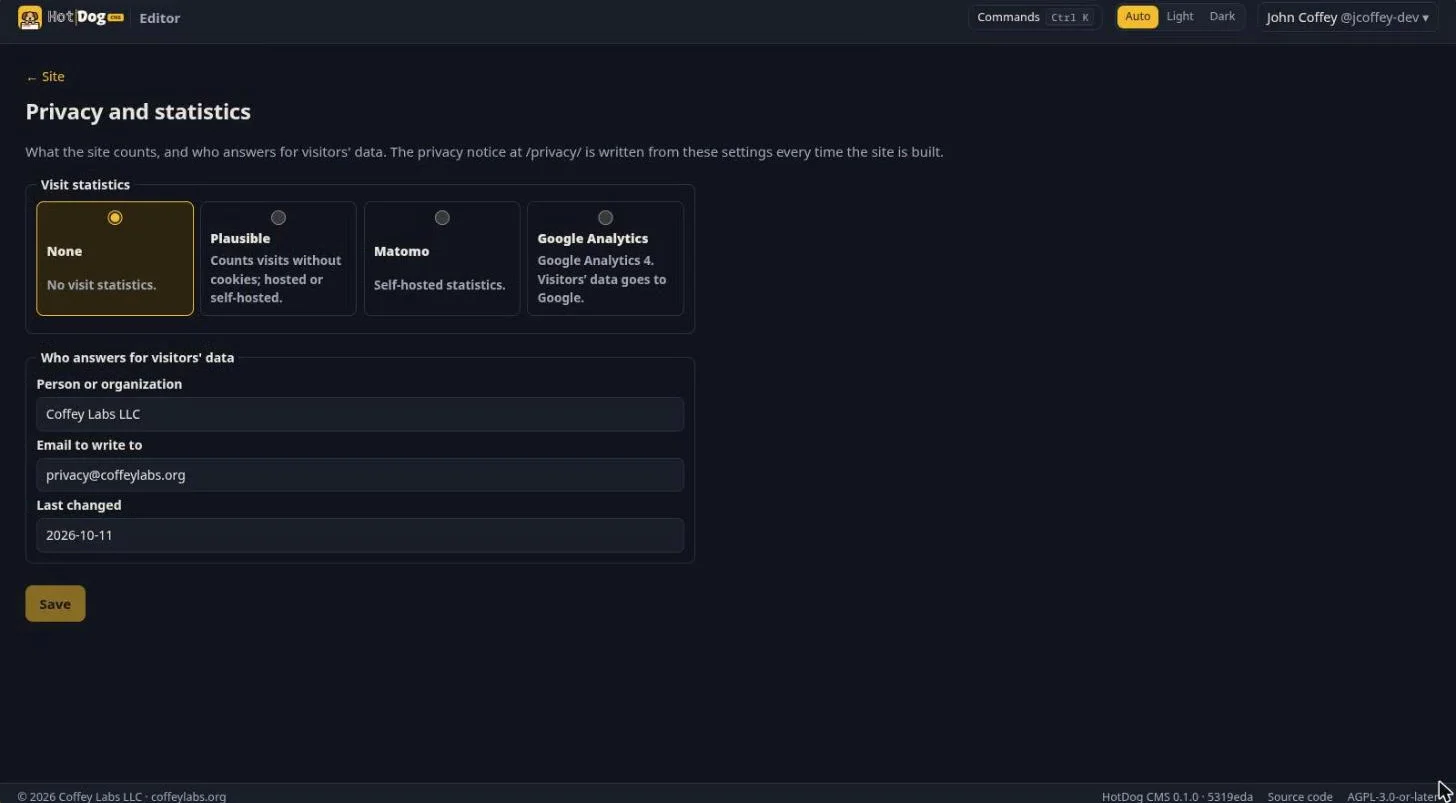1456x803 pixels.
Task: Click 'Self-hosted statistics.' description text
Action: (440, 285)
